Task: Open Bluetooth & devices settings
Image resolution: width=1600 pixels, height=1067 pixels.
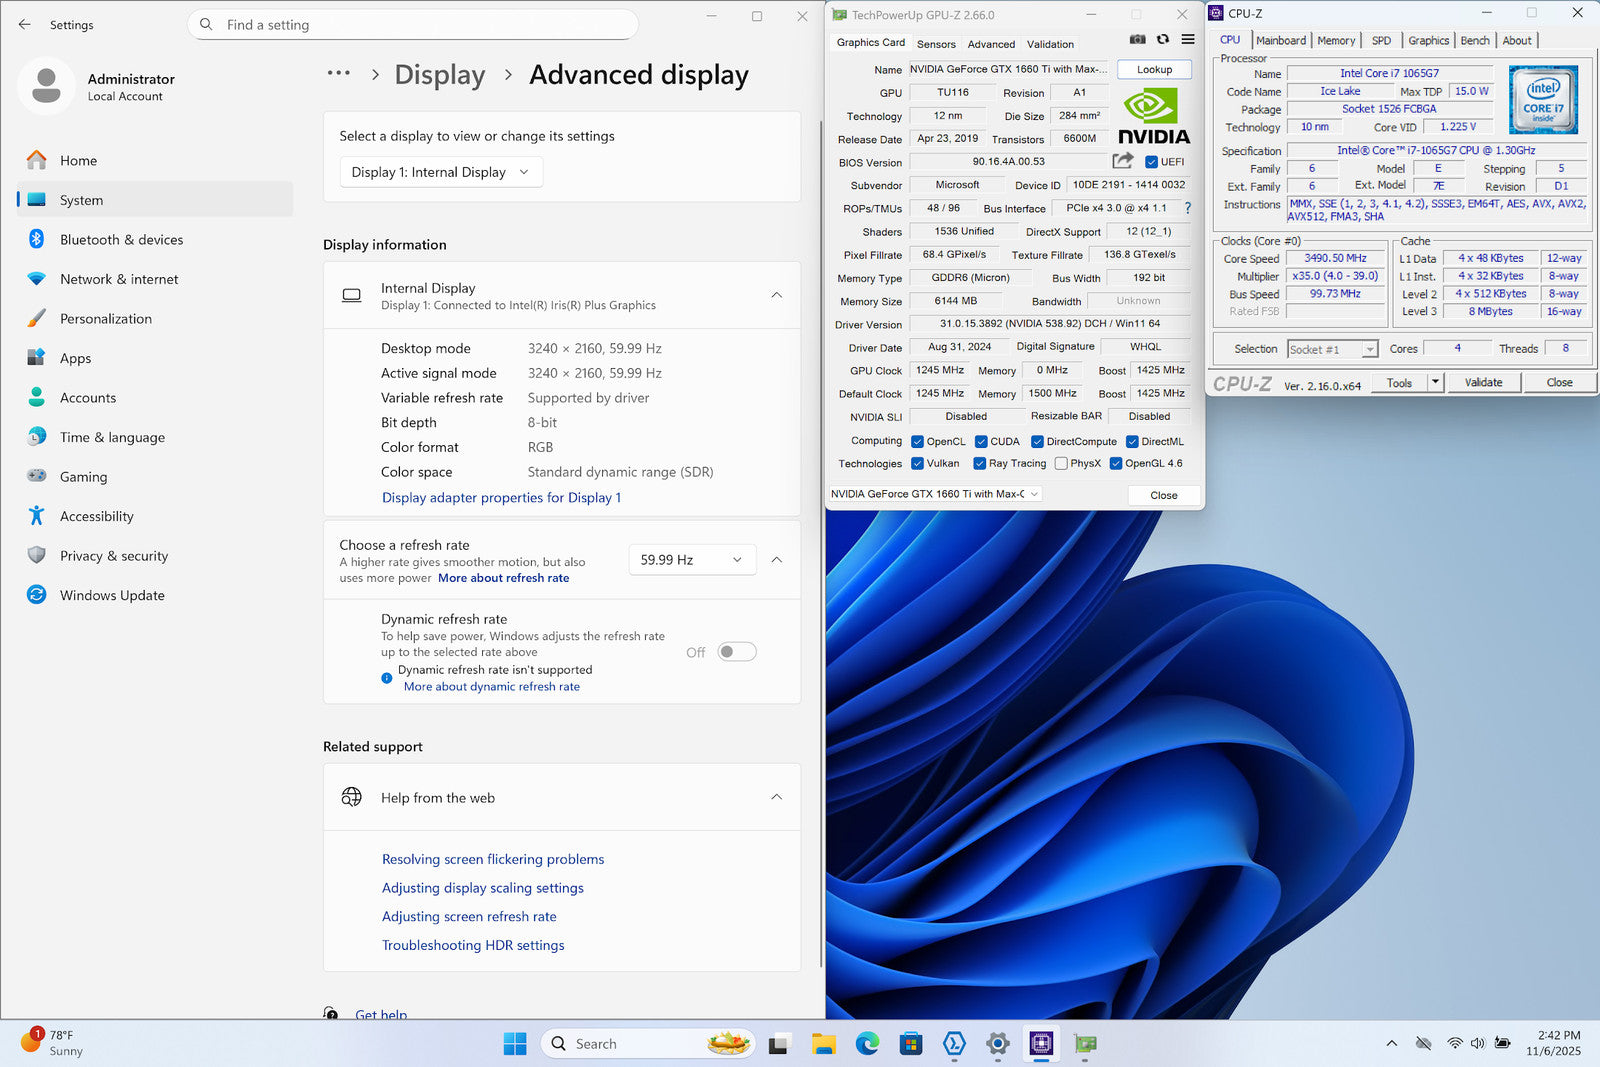Action: (x=121, y=240)
